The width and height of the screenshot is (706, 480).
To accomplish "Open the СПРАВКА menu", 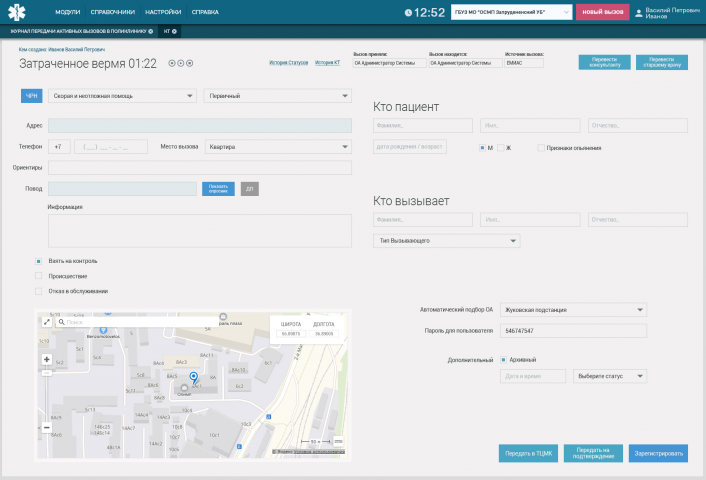I will coord(205,12).
